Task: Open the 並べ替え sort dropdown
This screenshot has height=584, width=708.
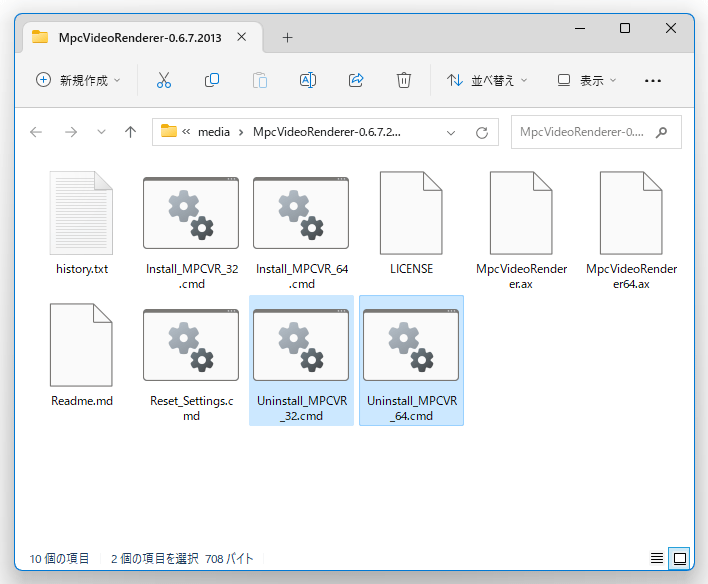Action: pyautogui.click(x=487, y=80)
